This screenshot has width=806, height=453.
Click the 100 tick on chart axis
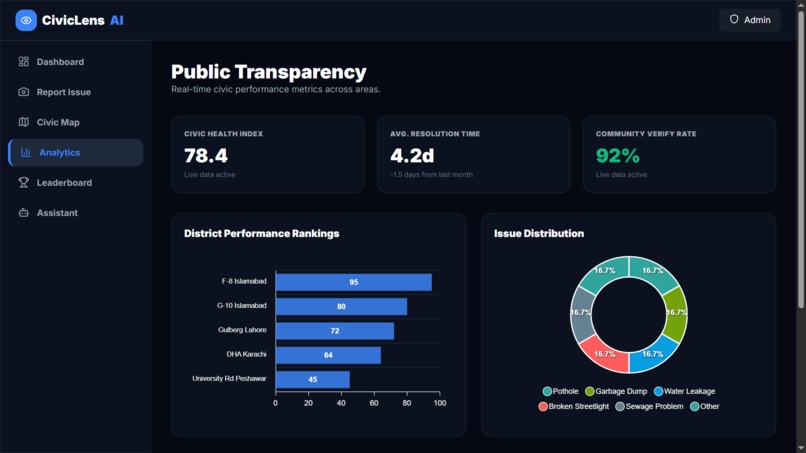pyautogui.click(x=439, y=403)
